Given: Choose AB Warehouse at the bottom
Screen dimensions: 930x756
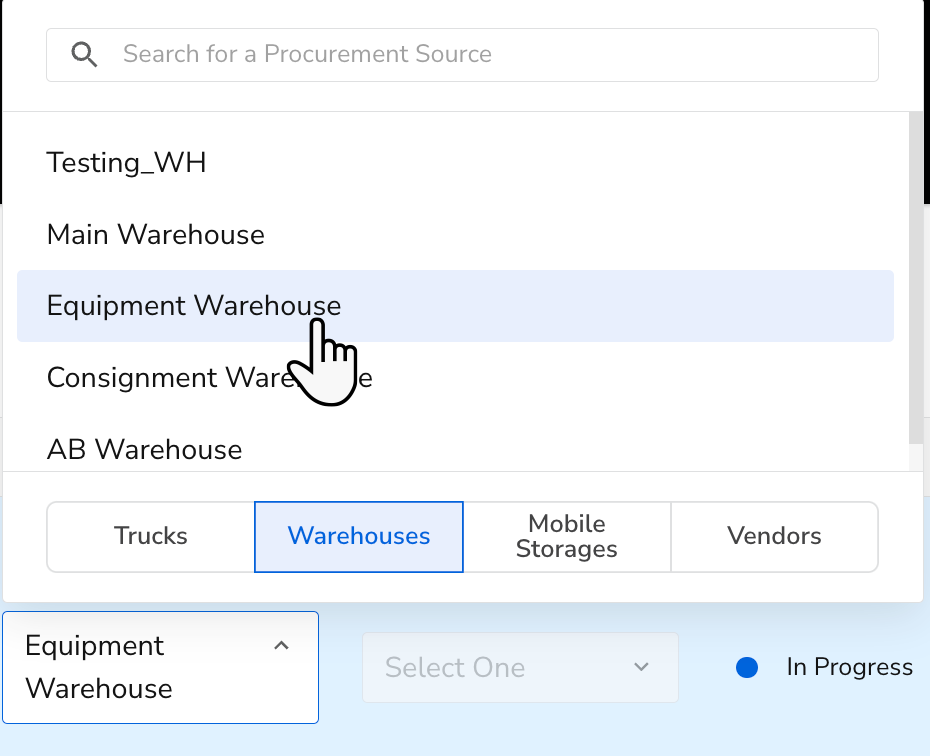Looking at the screenshot, I should tap(144, 449).
